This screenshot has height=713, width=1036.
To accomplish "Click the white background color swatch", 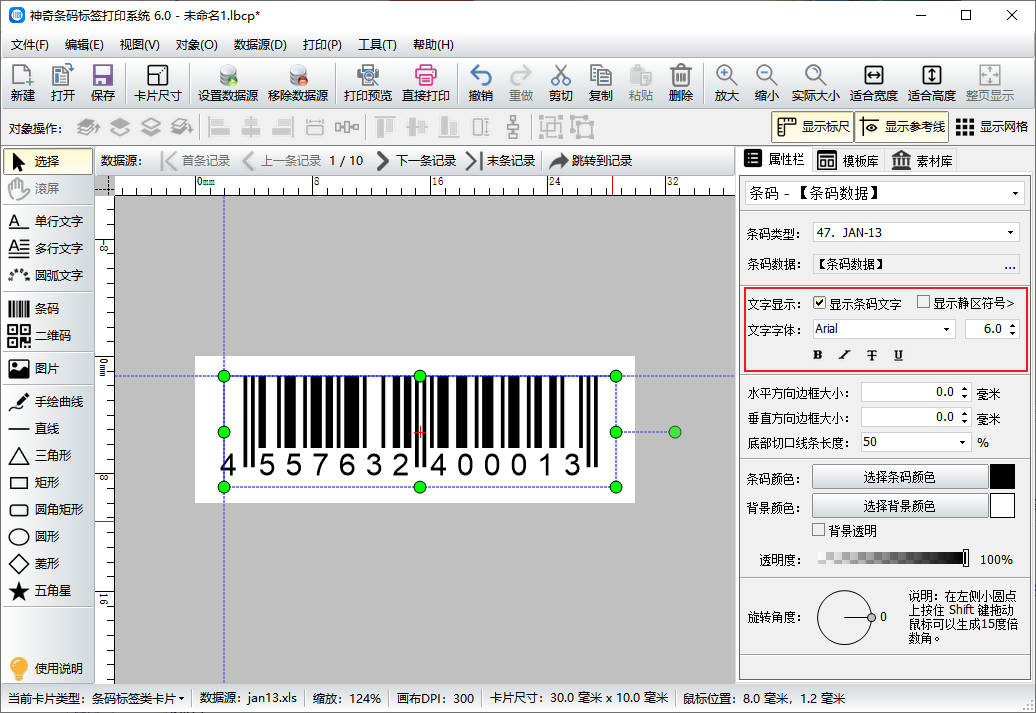I will [x=1002, y=506].
